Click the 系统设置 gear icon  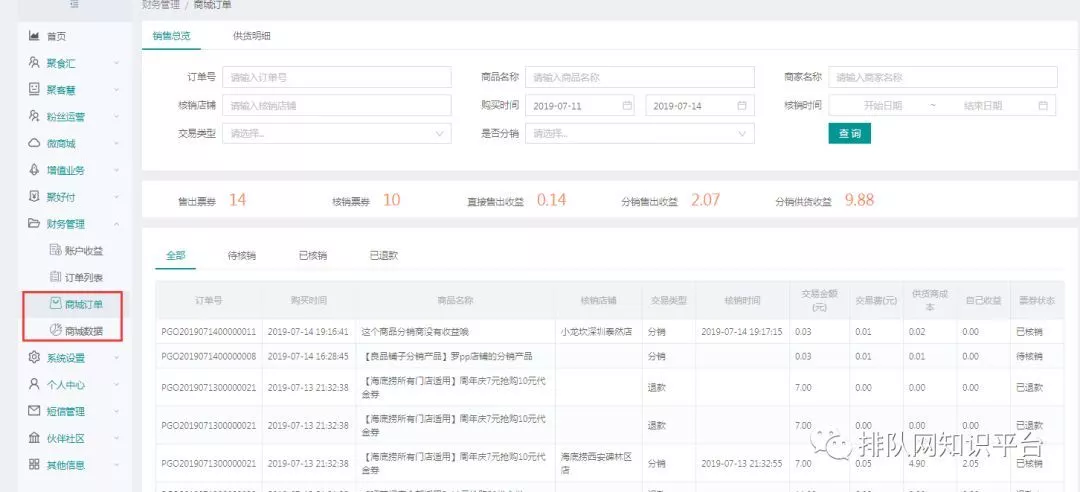(34, 358)
